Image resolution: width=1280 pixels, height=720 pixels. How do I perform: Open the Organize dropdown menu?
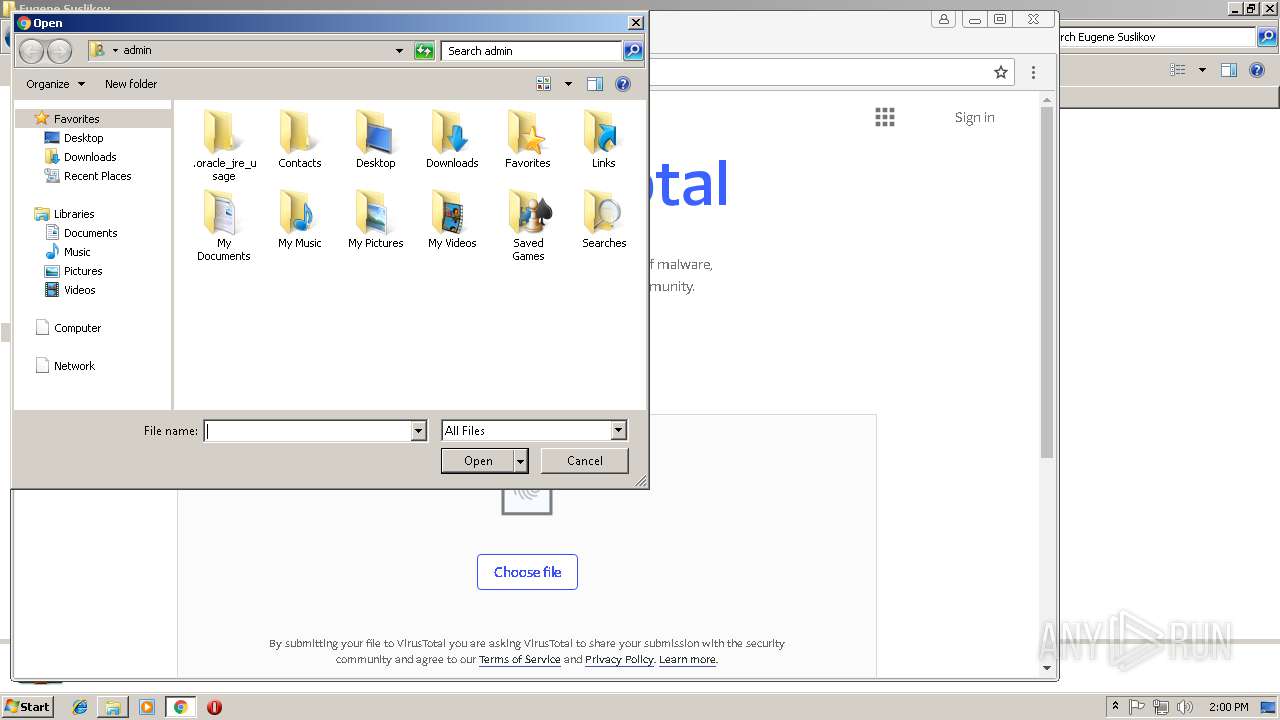(x=55, y=84)
